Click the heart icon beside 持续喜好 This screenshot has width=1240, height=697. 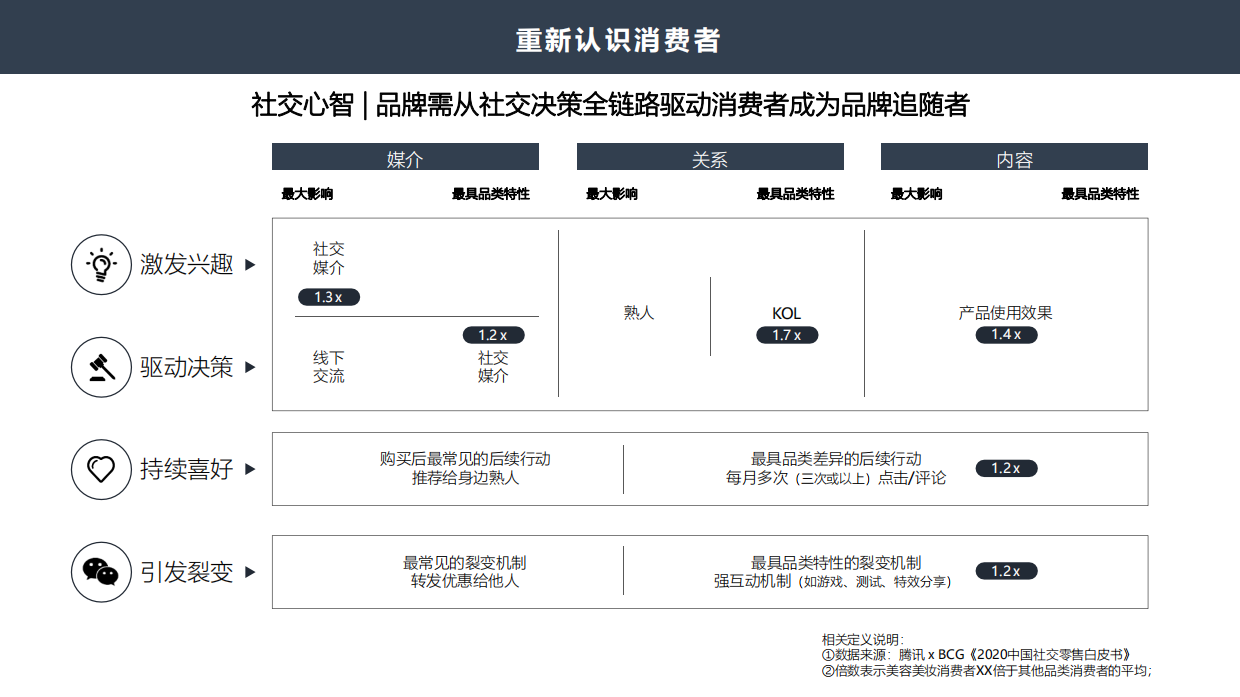point(100,469)
